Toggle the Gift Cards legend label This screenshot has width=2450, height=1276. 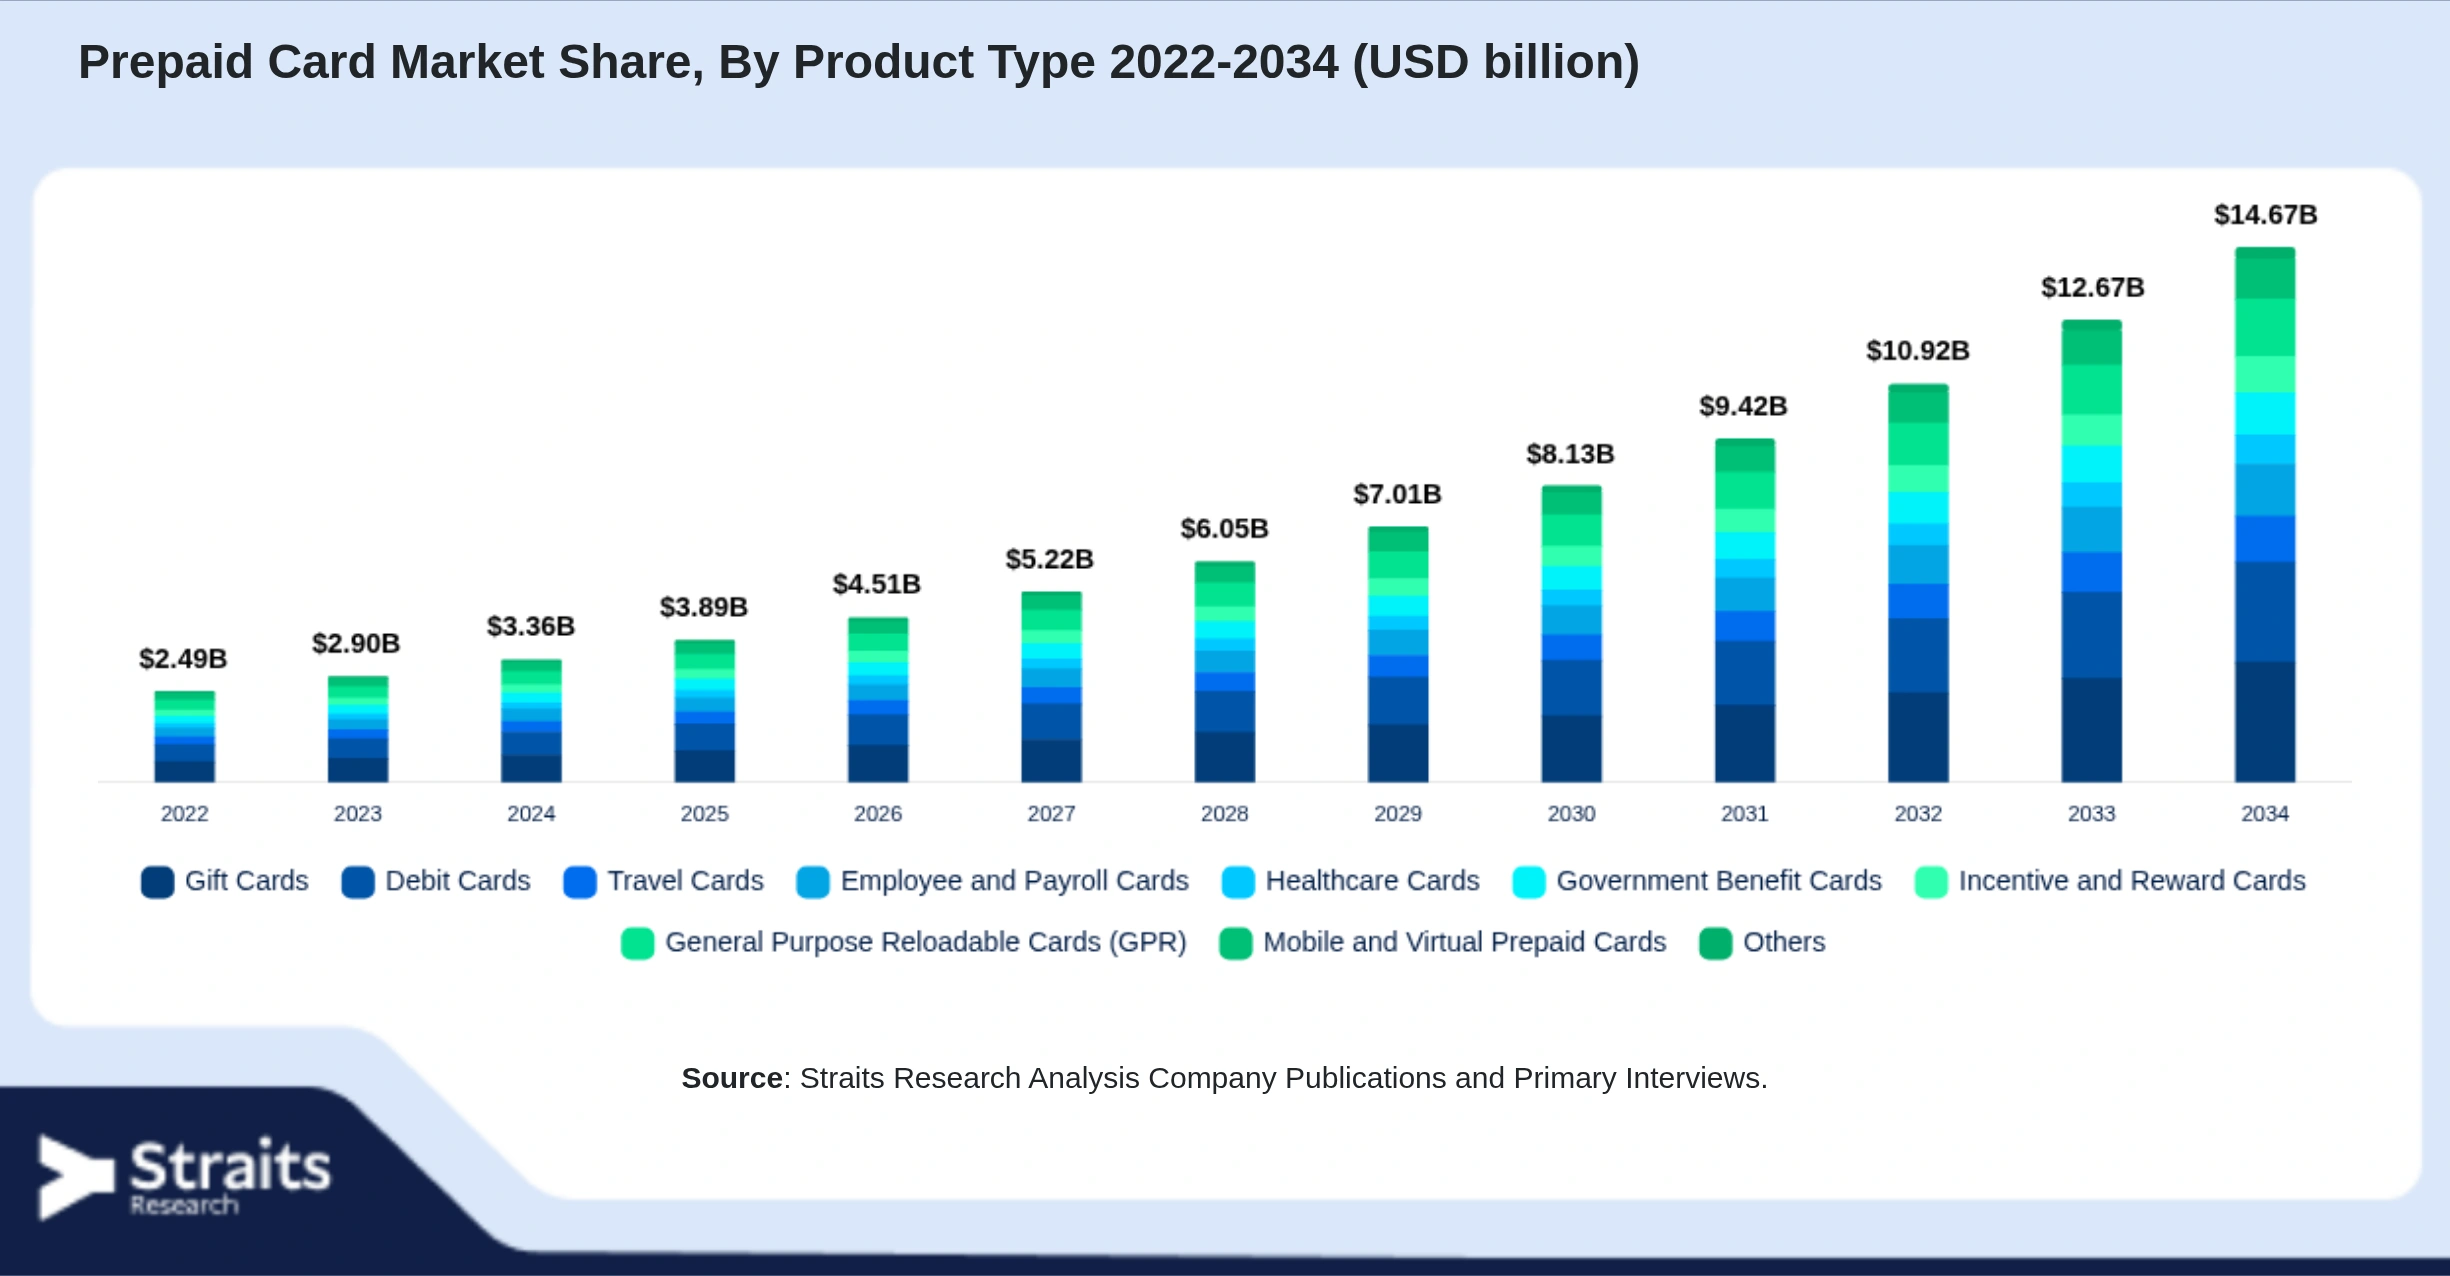point(247,881)
